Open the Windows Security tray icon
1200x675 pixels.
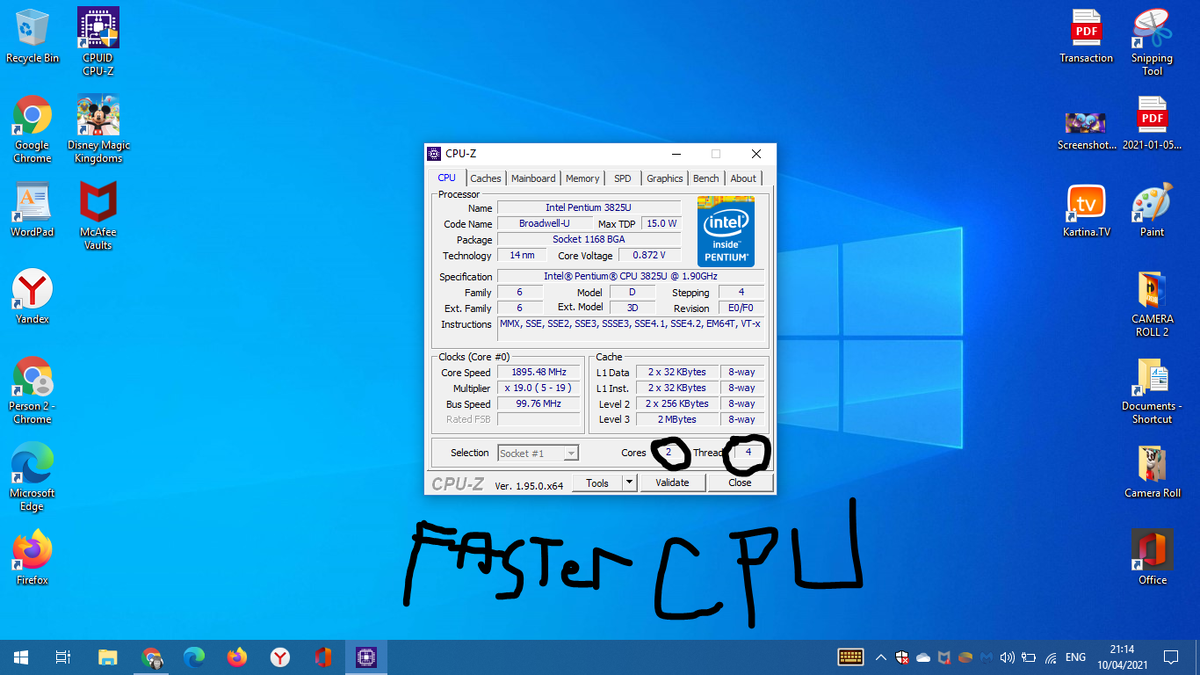(x=902, y=657)
